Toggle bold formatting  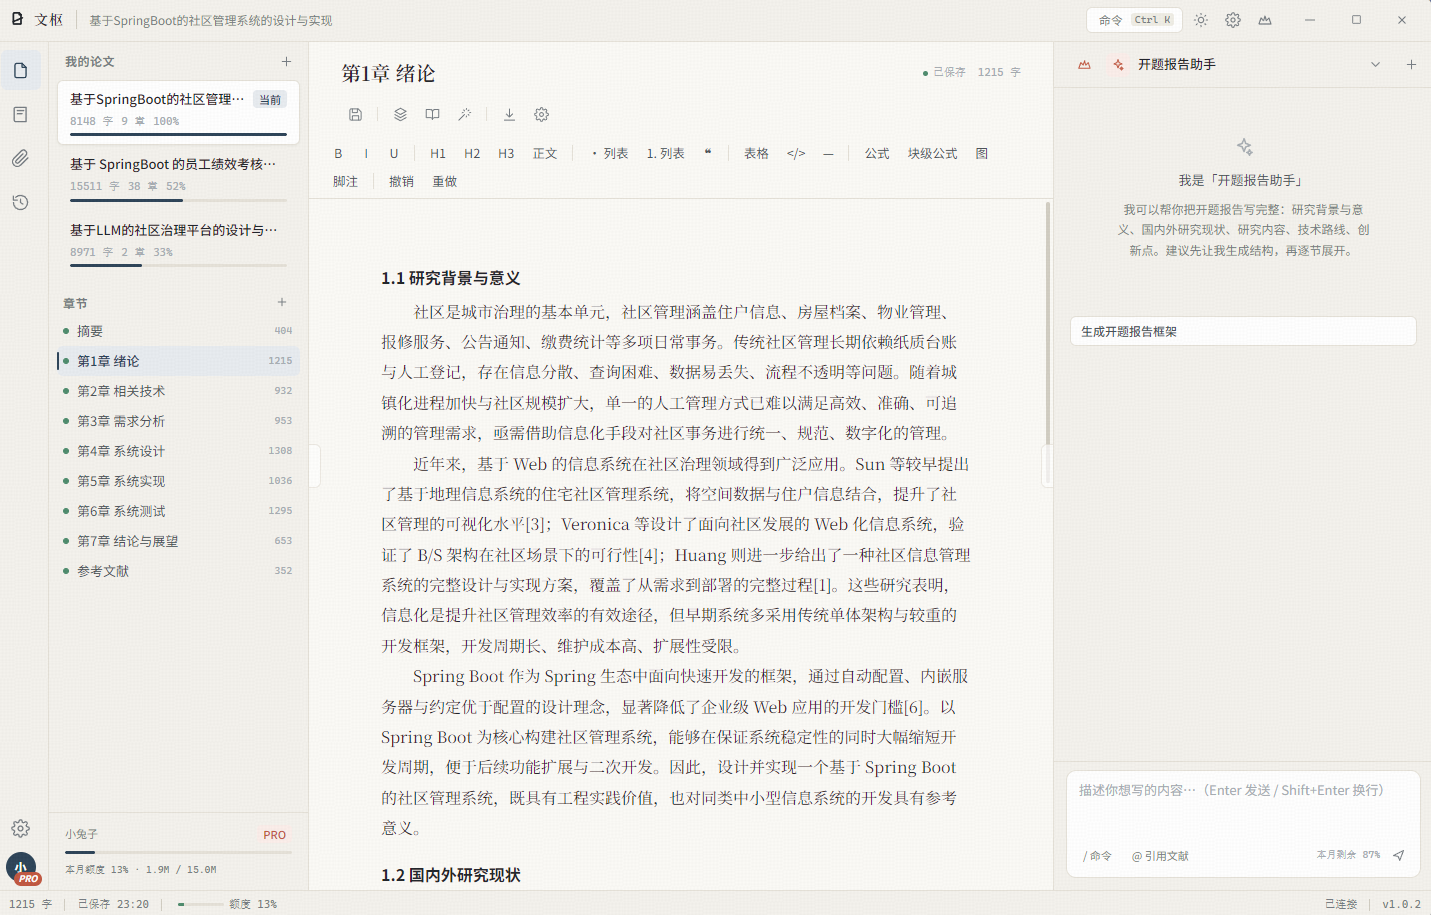click(338, 153)
